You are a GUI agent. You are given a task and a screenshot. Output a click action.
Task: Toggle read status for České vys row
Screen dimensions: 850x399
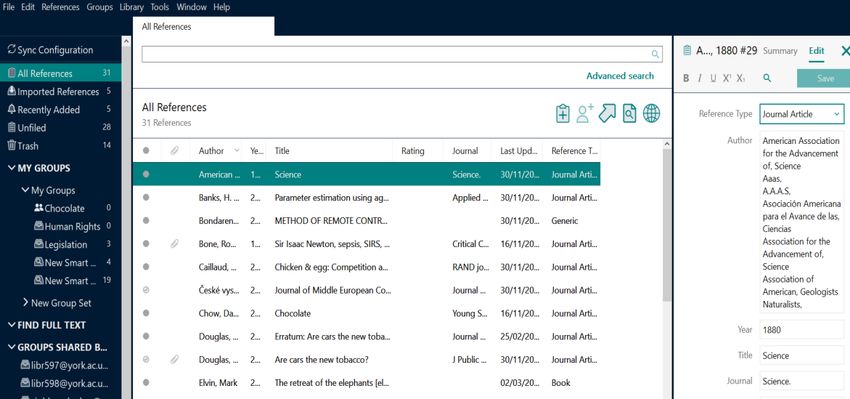click(x=146, y=290)
